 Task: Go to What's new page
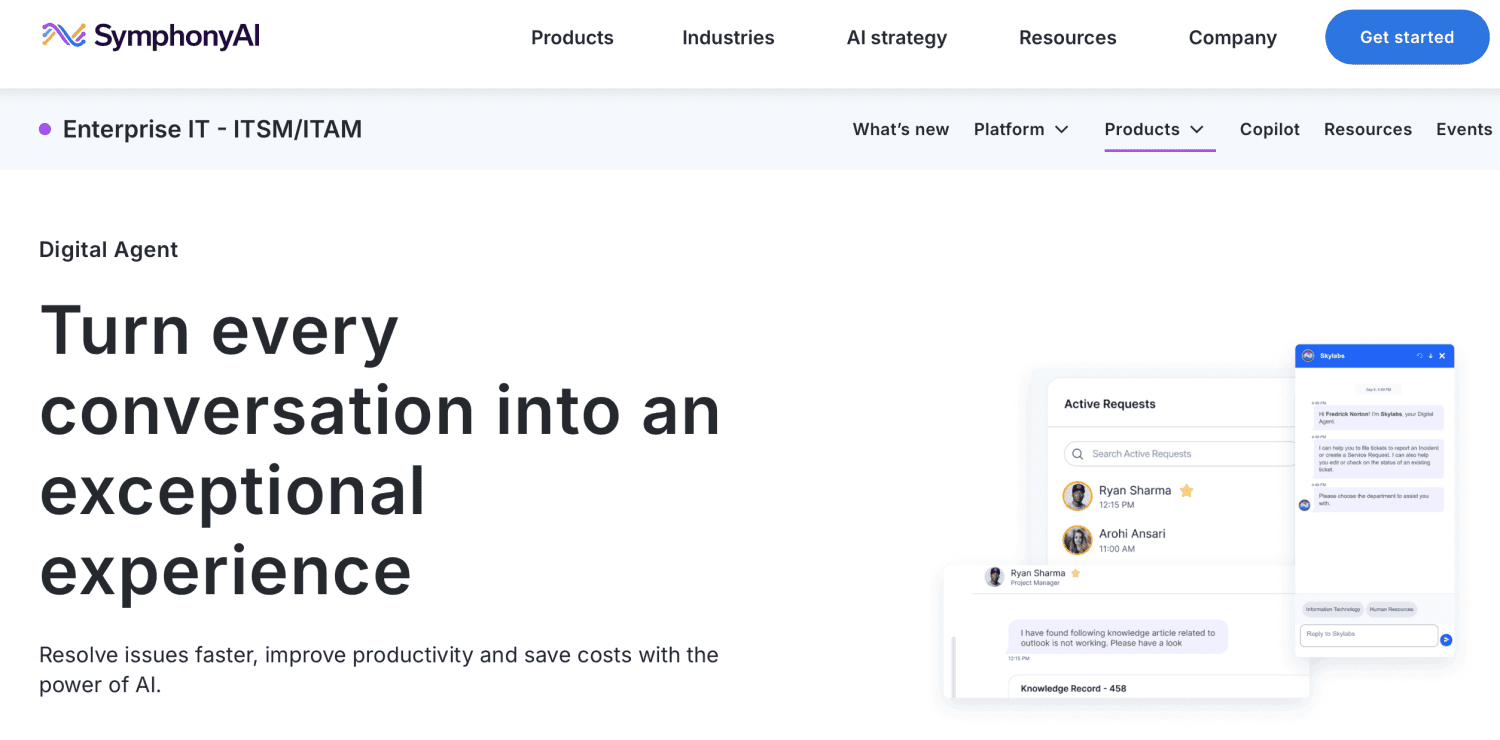(x=900, y=129)
